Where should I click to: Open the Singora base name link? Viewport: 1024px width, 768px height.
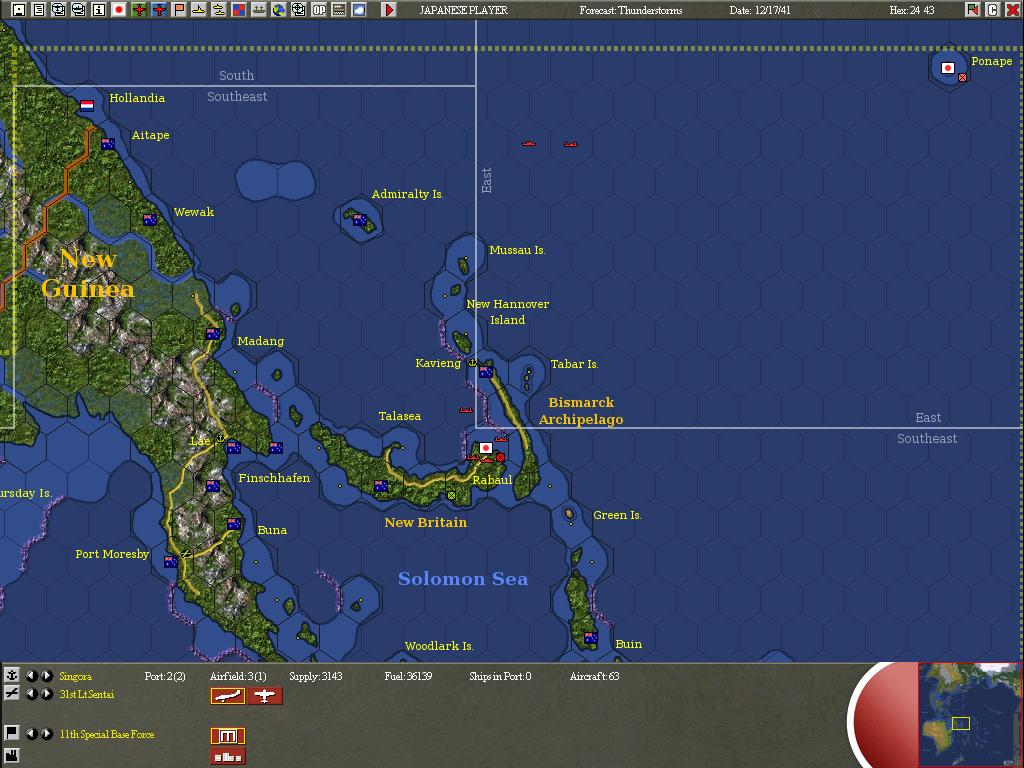pyautogui.click(x=75, y=676)
